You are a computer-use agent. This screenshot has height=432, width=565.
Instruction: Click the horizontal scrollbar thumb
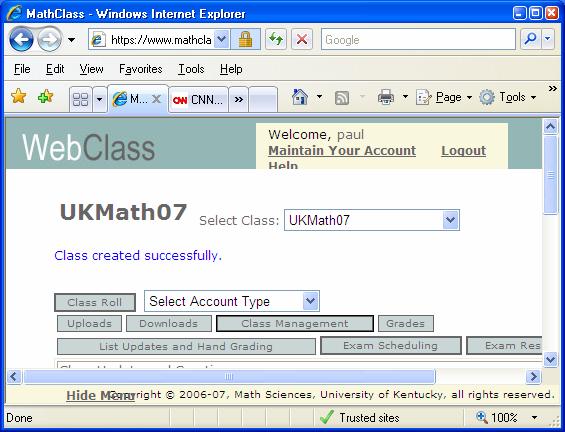229,377
